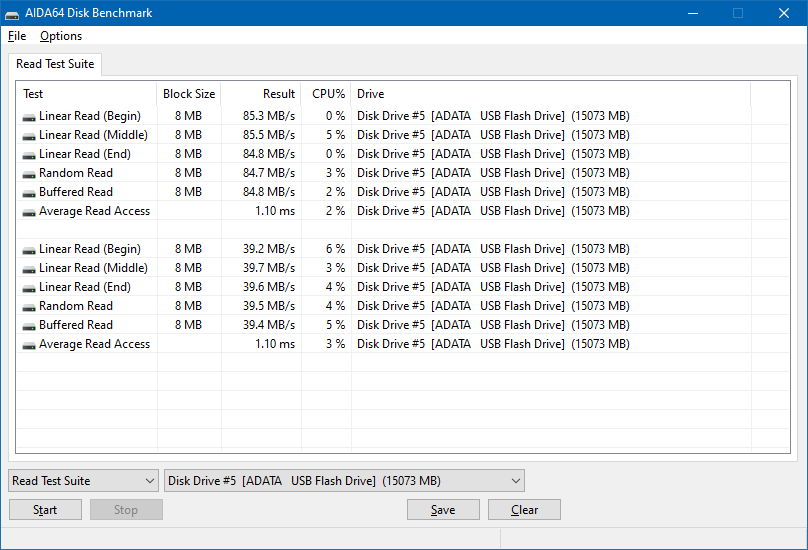Clear the results list
Screen dimensions: 808x550
[524, 510]
